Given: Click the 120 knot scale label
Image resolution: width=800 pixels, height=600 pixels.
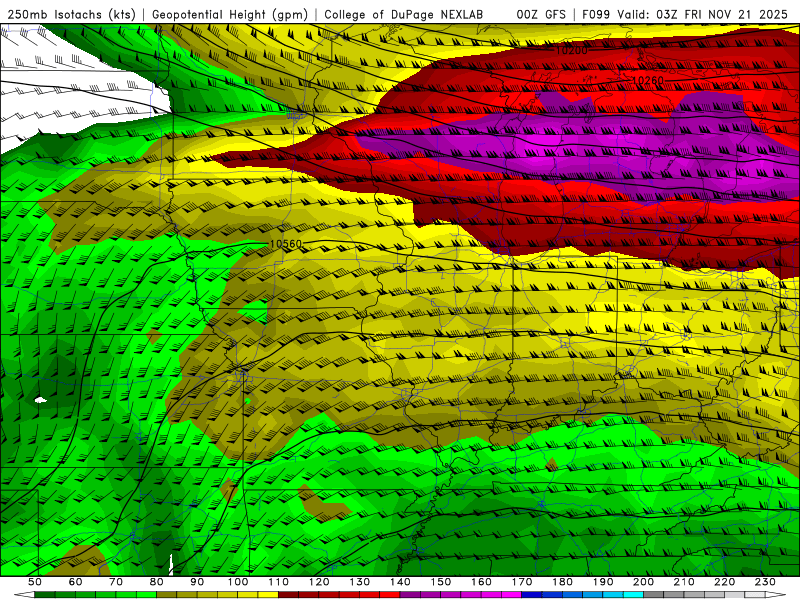Looking at the screenshot, I should 319,582.
